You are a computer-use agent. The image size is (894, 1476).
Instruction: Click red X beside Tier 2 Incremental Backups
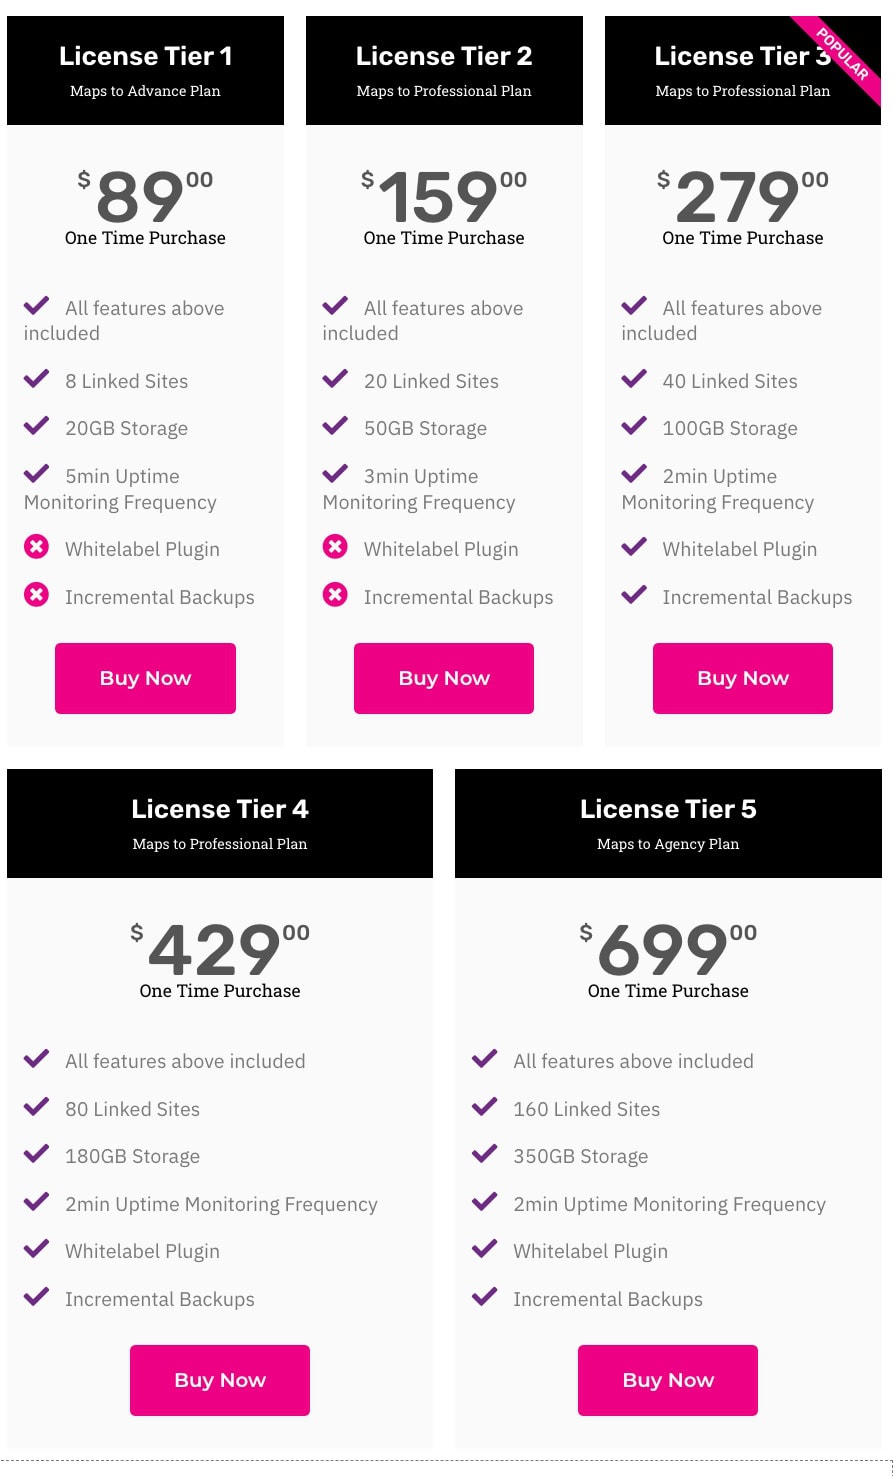(335, 595)
